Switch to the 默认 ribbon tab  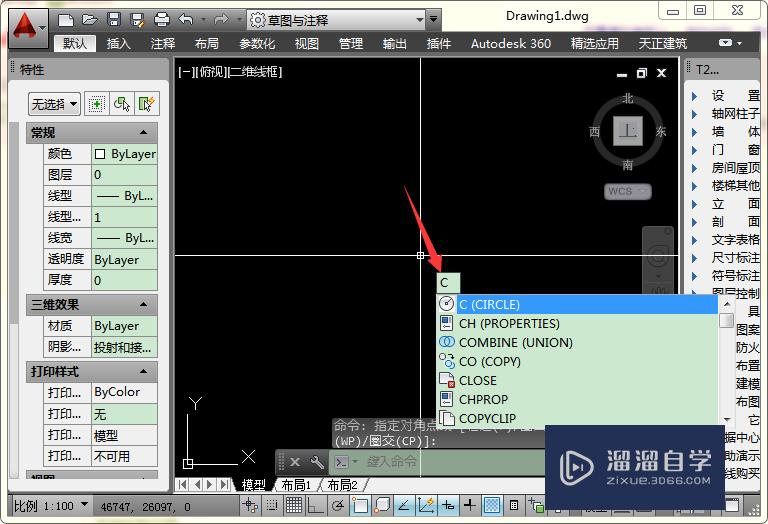[74, 44]
